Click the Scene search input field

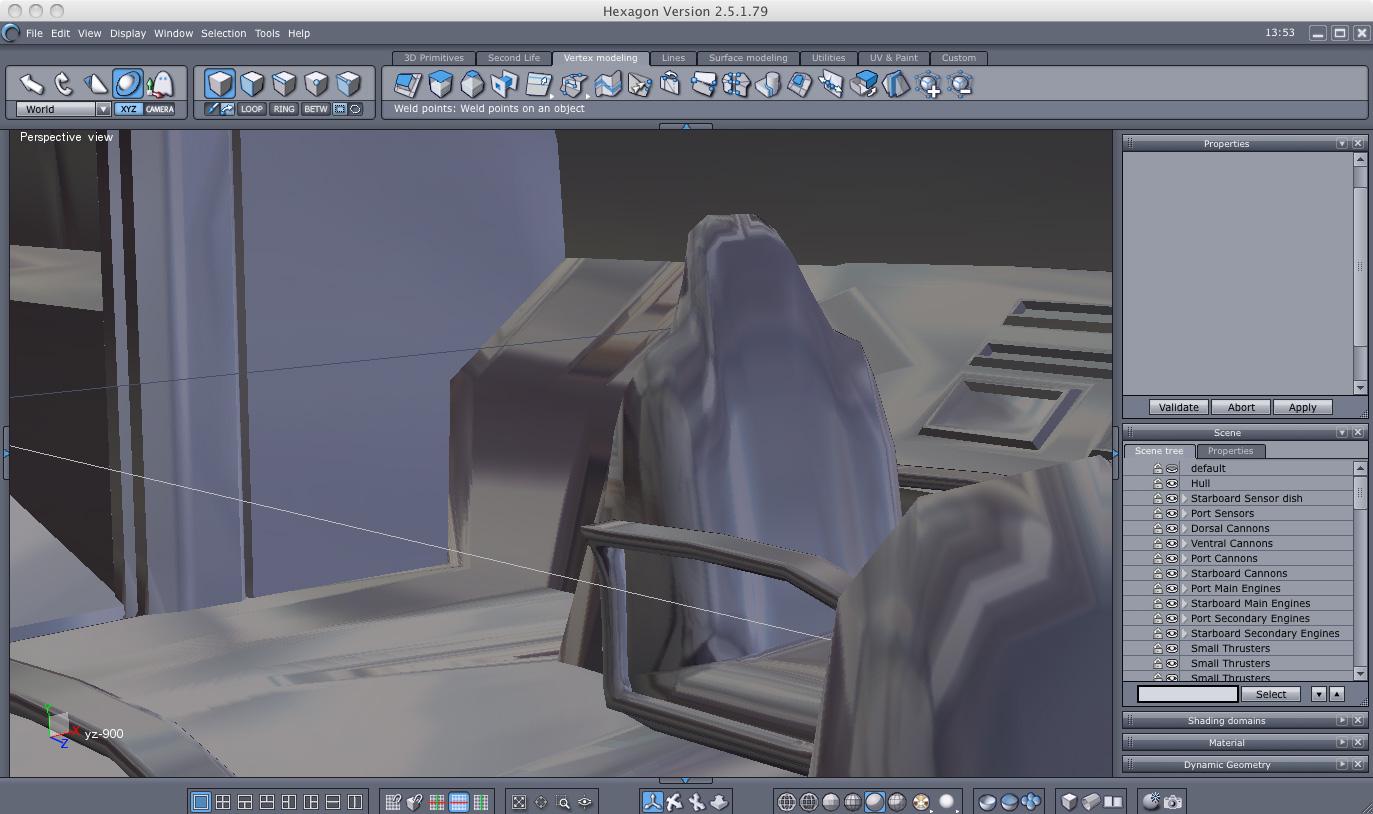(x=1188, y=694)
